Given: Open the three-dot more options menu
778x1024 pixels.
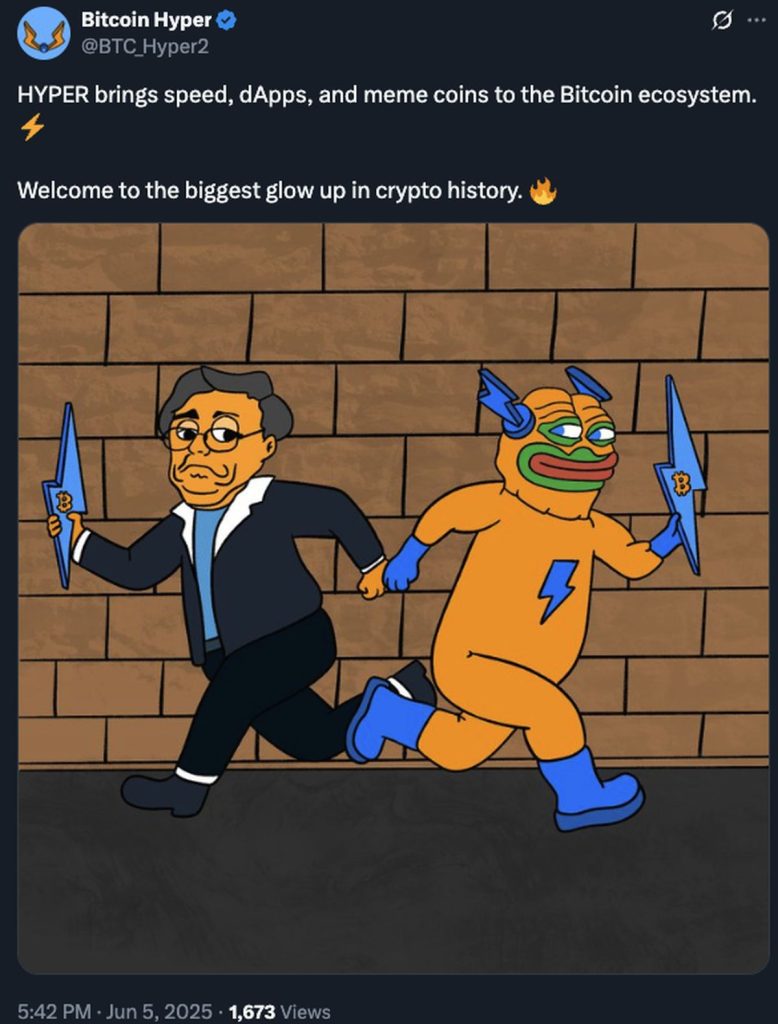Looking at the screenshot, I should [x=756, y=20].
